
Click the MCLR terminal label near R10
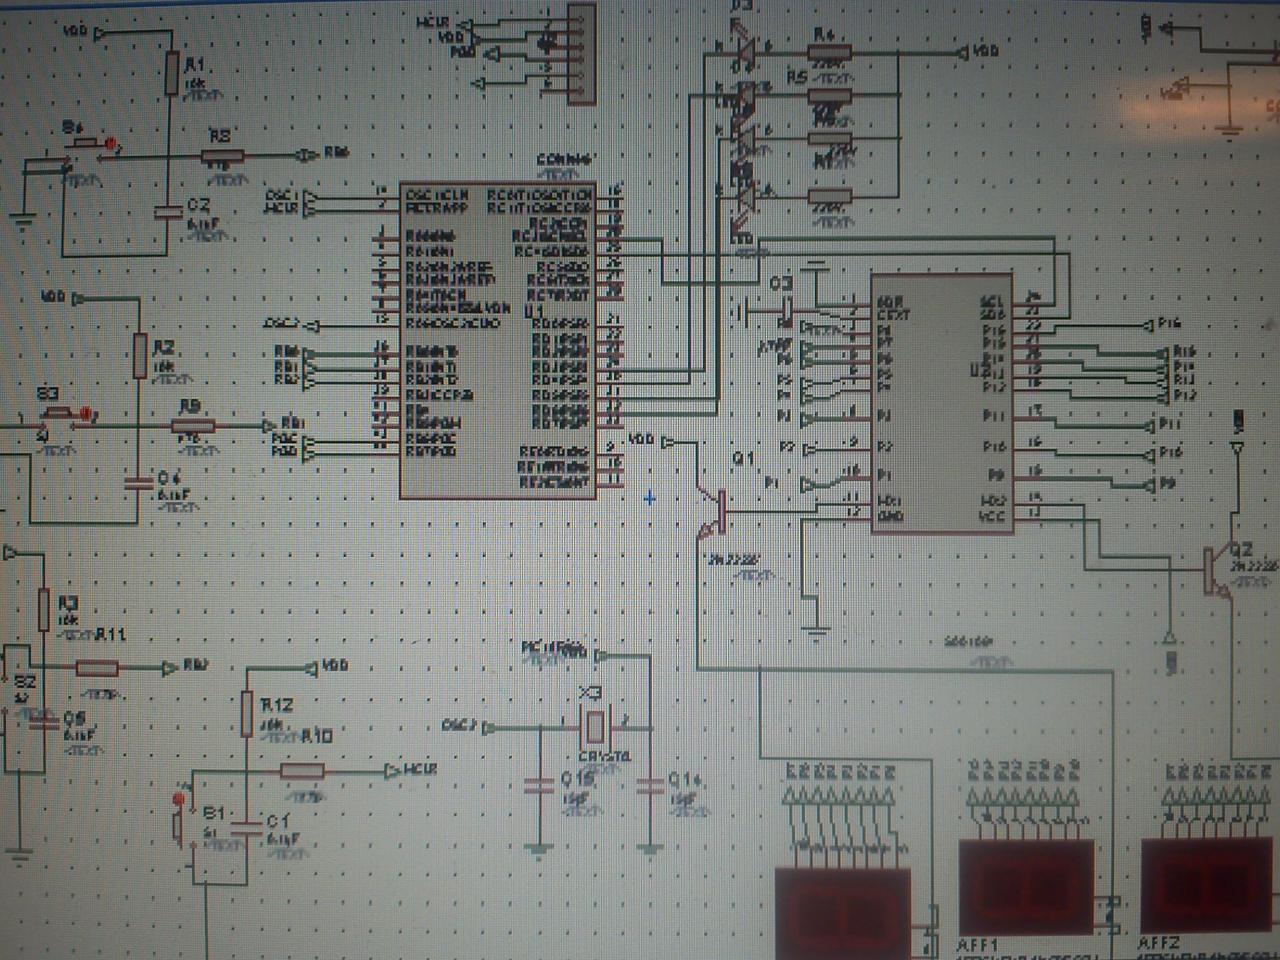tap(420, 770)
